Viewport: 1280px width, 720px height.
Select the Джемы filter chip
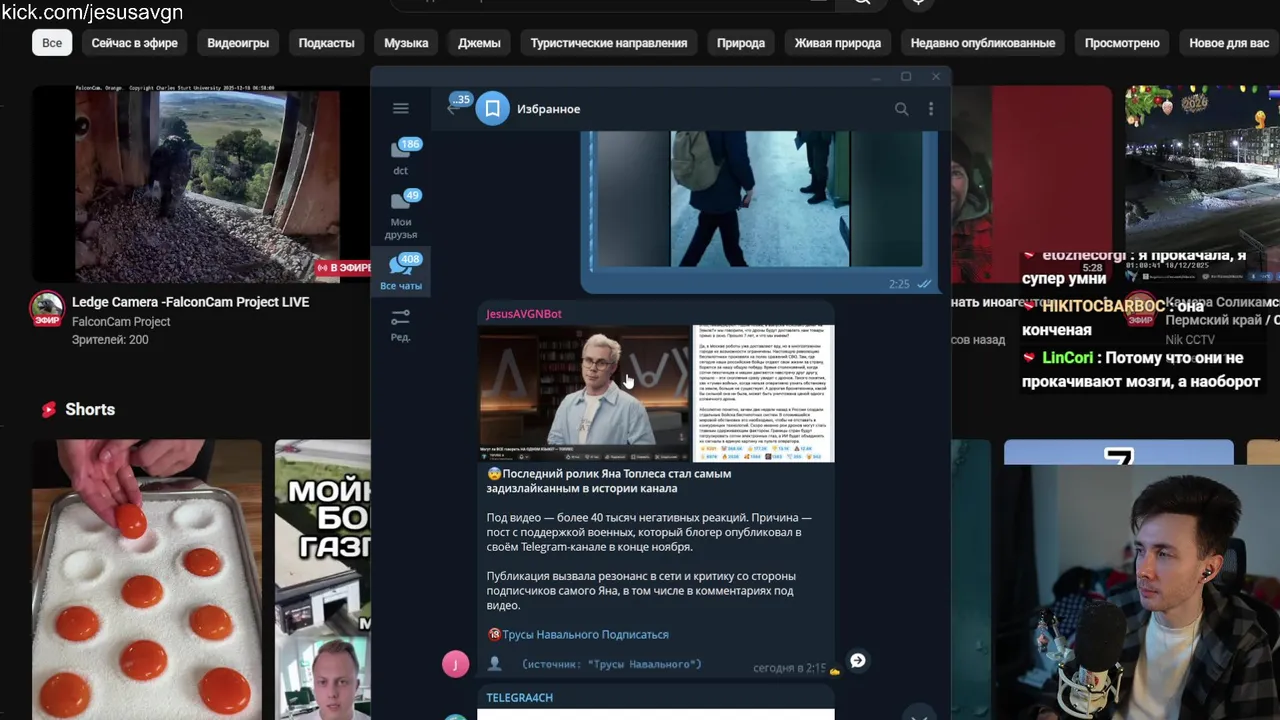coord(479,43)
